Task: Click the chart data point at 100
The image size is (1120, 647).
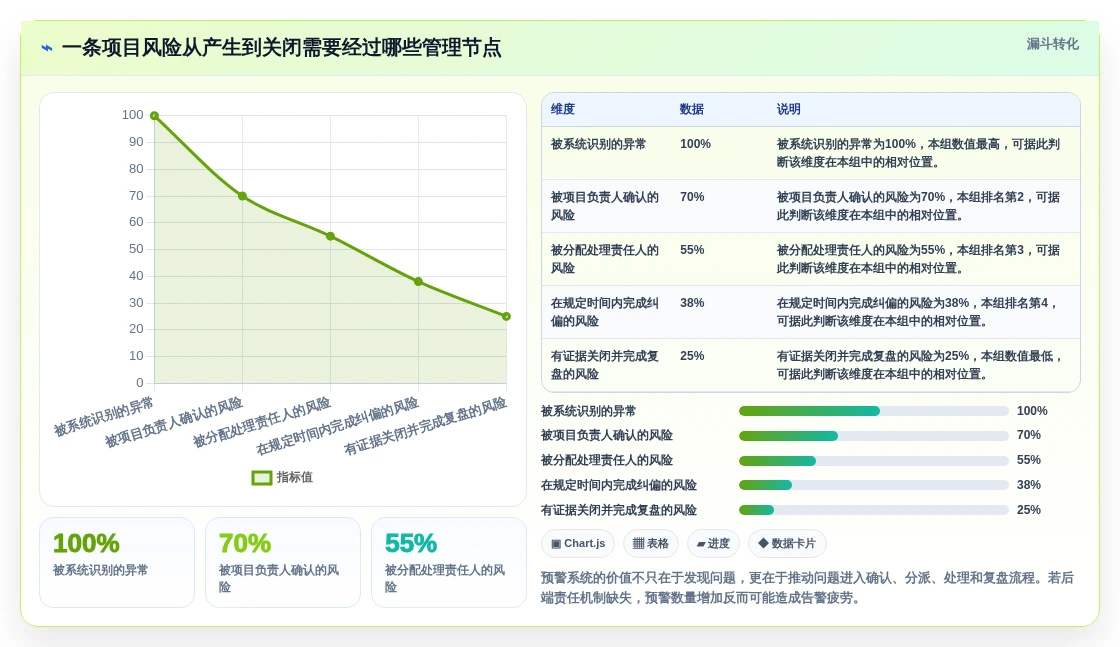Action: [154, 116]
